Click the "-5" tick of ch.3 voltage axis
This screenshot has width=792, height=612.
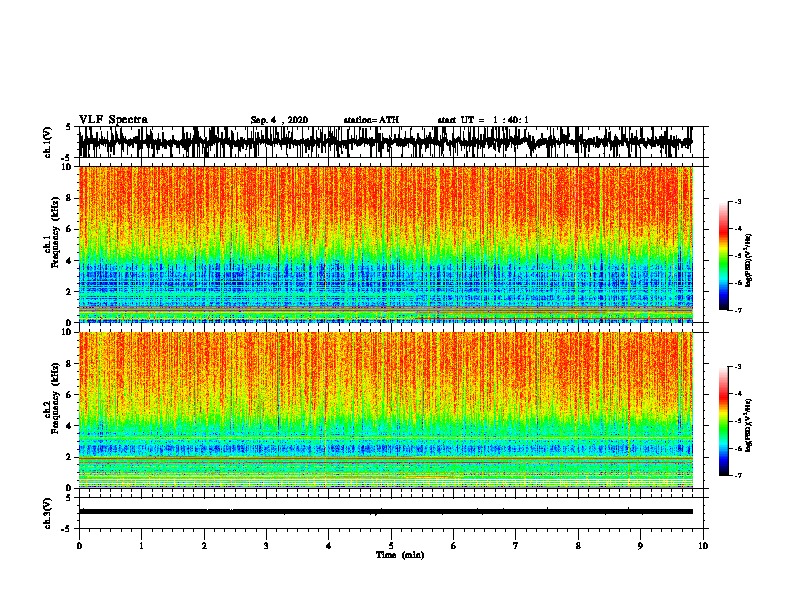[68, 529]
